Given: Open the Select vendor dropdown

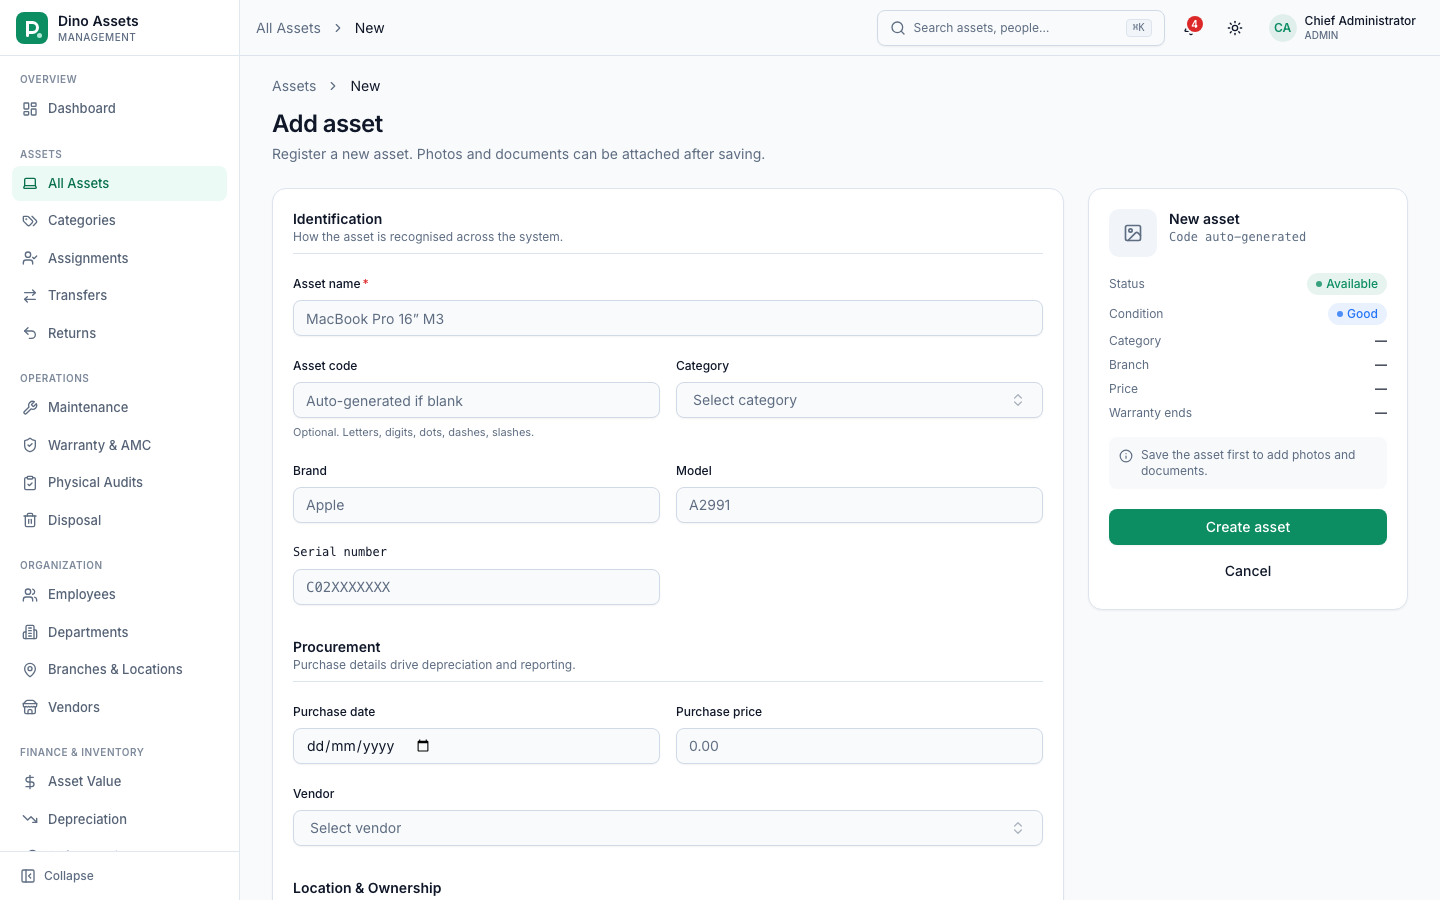Looking at the screenshot, I should click(x=668, y=828).
